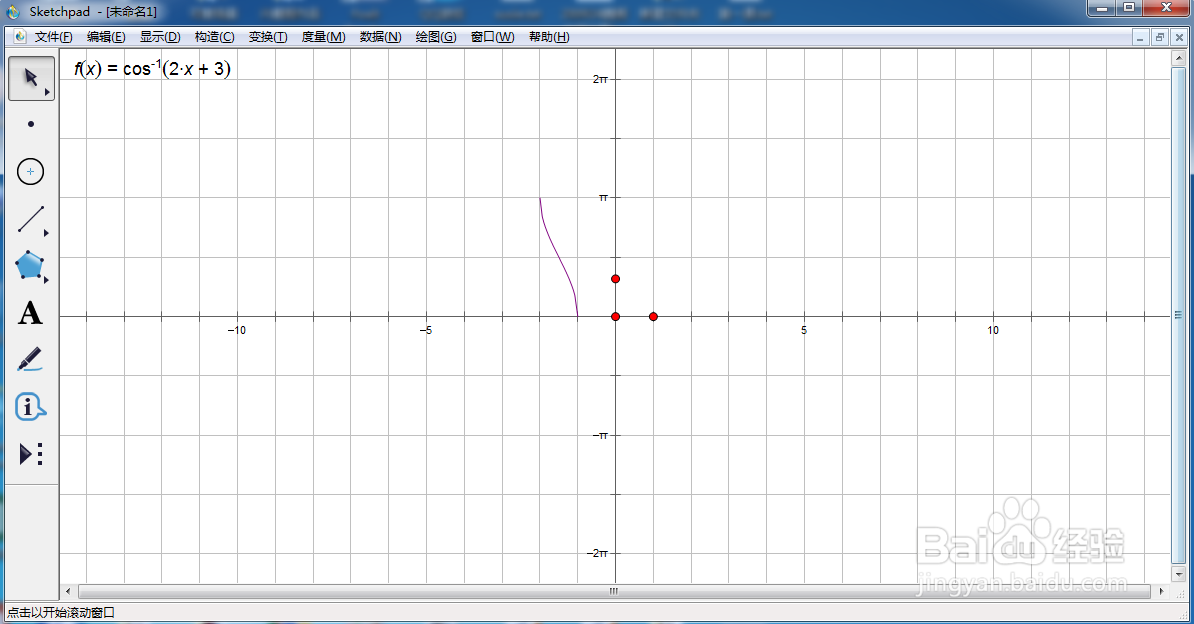Select the Compass circle tool

coord(30,171)
